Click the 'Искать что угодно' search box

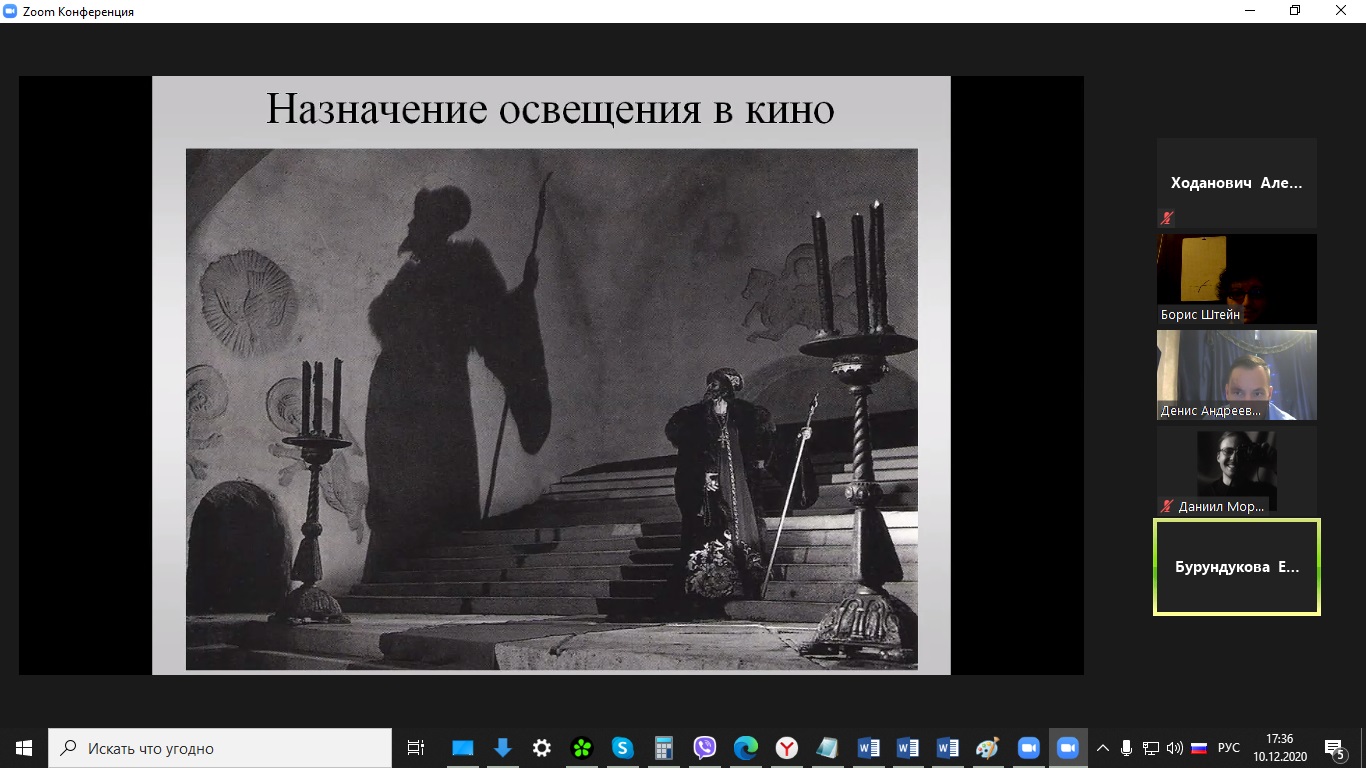click(220, 748)
